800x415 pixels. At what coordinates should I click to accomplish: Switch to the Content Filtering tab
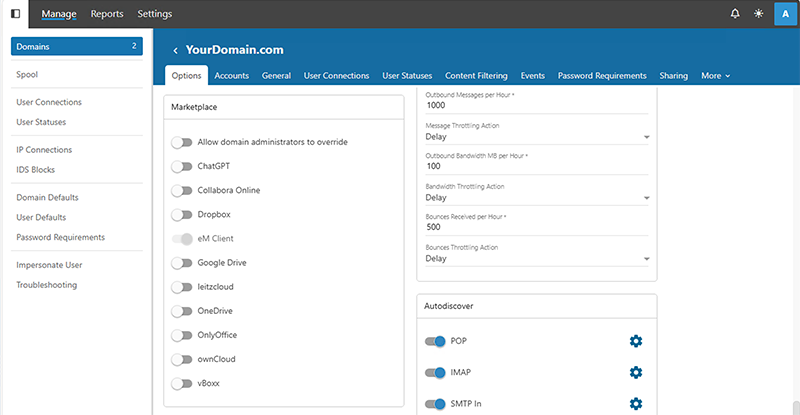476,76
